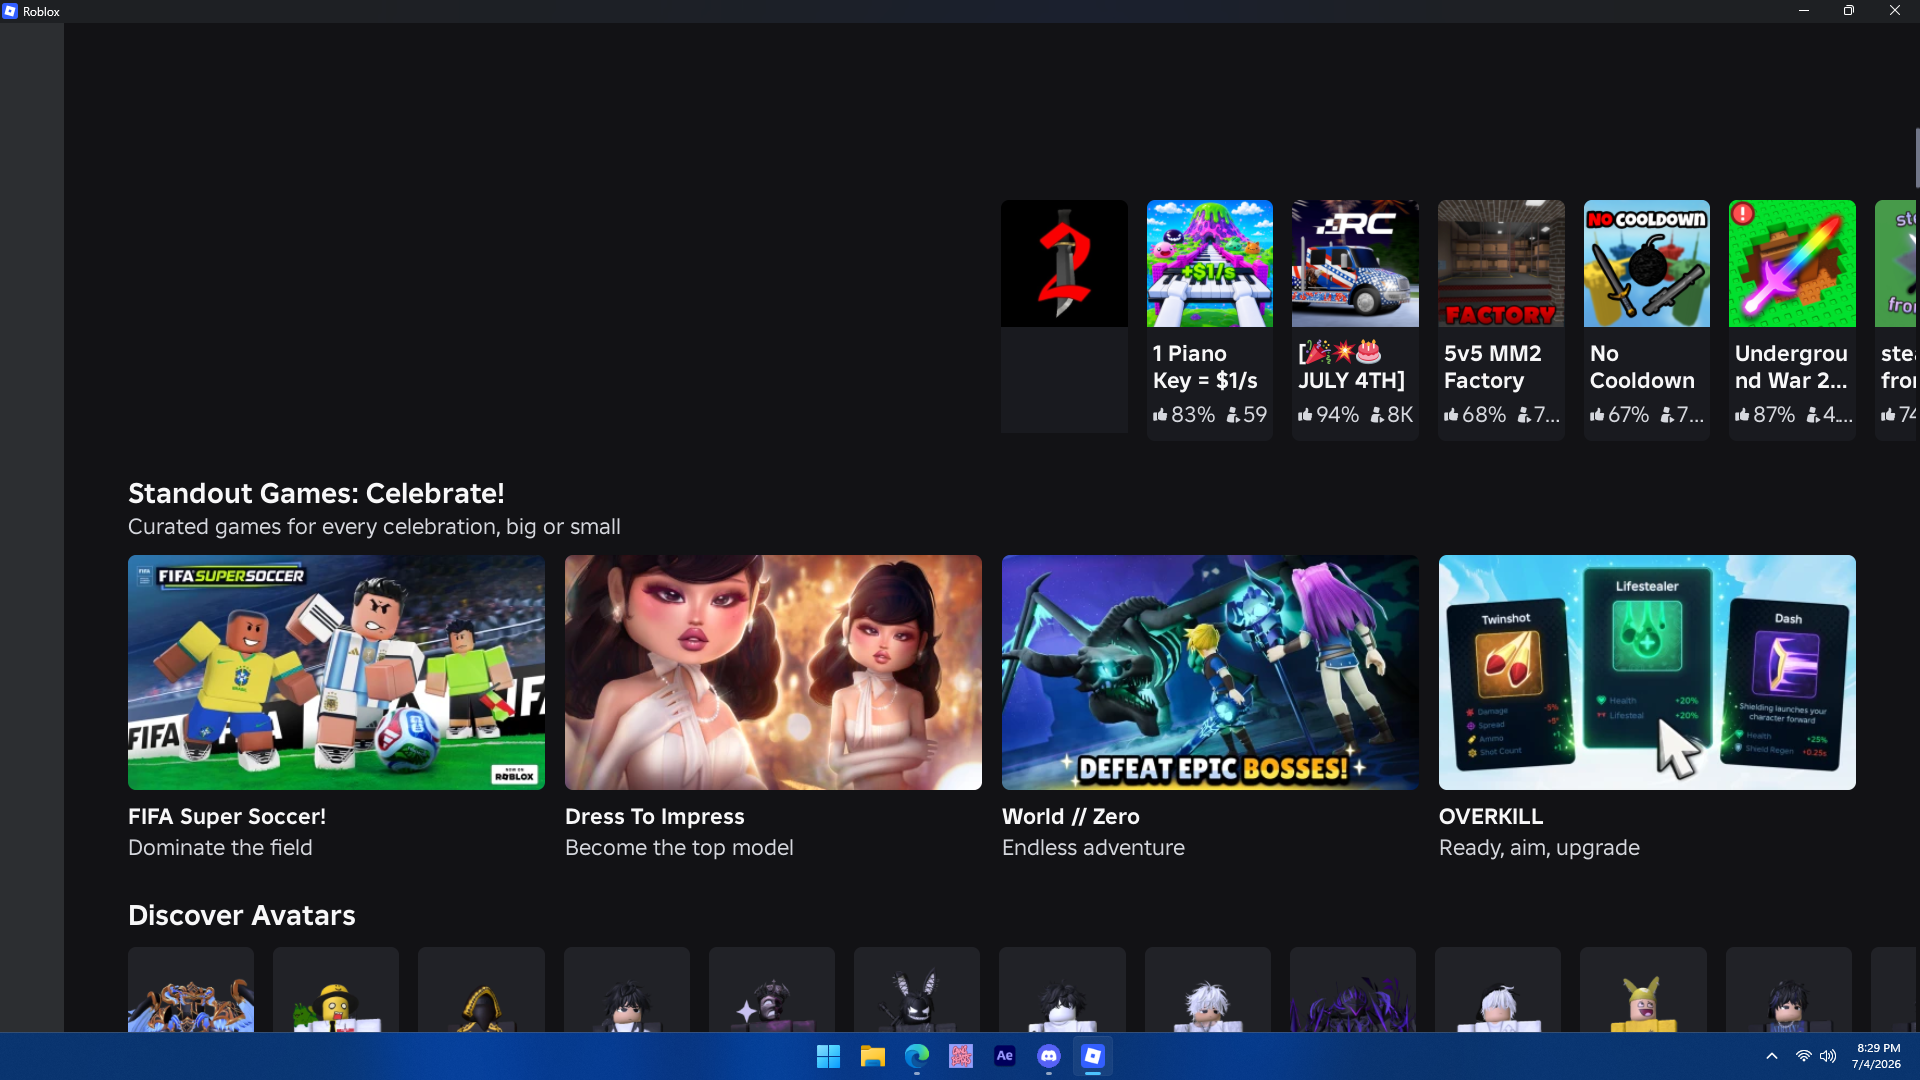
Task: Click the '5v5 MM2 Factory' title
Action: [x=1493, y=367]
